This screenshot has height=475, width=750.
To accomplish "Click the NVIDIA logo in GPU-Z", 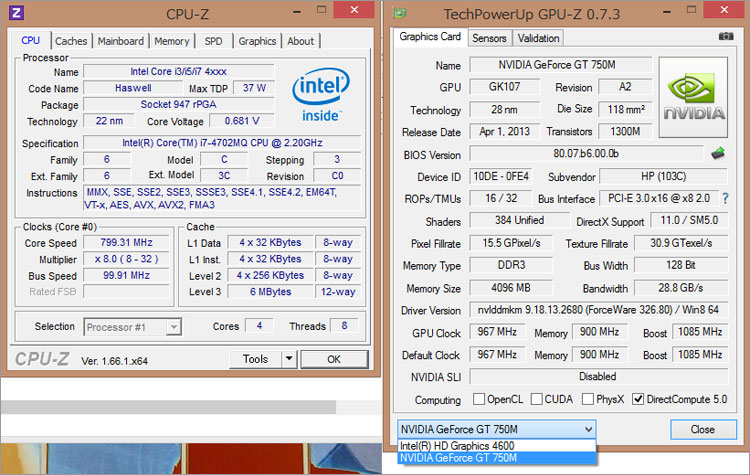I will (694, 97).
